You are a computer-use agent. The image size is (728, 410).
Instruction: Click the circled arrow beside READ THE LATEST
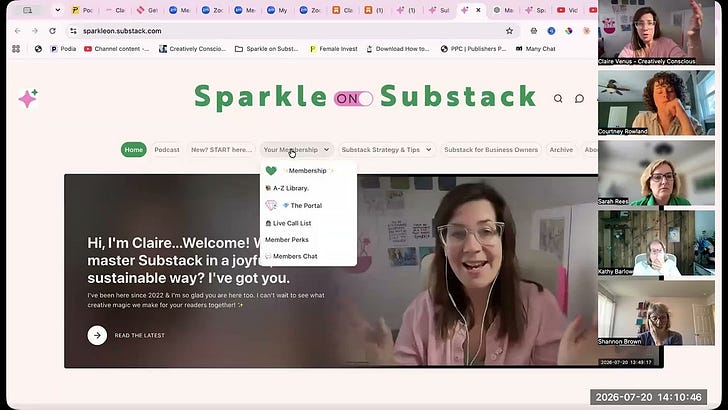click(x=97, y=335)
